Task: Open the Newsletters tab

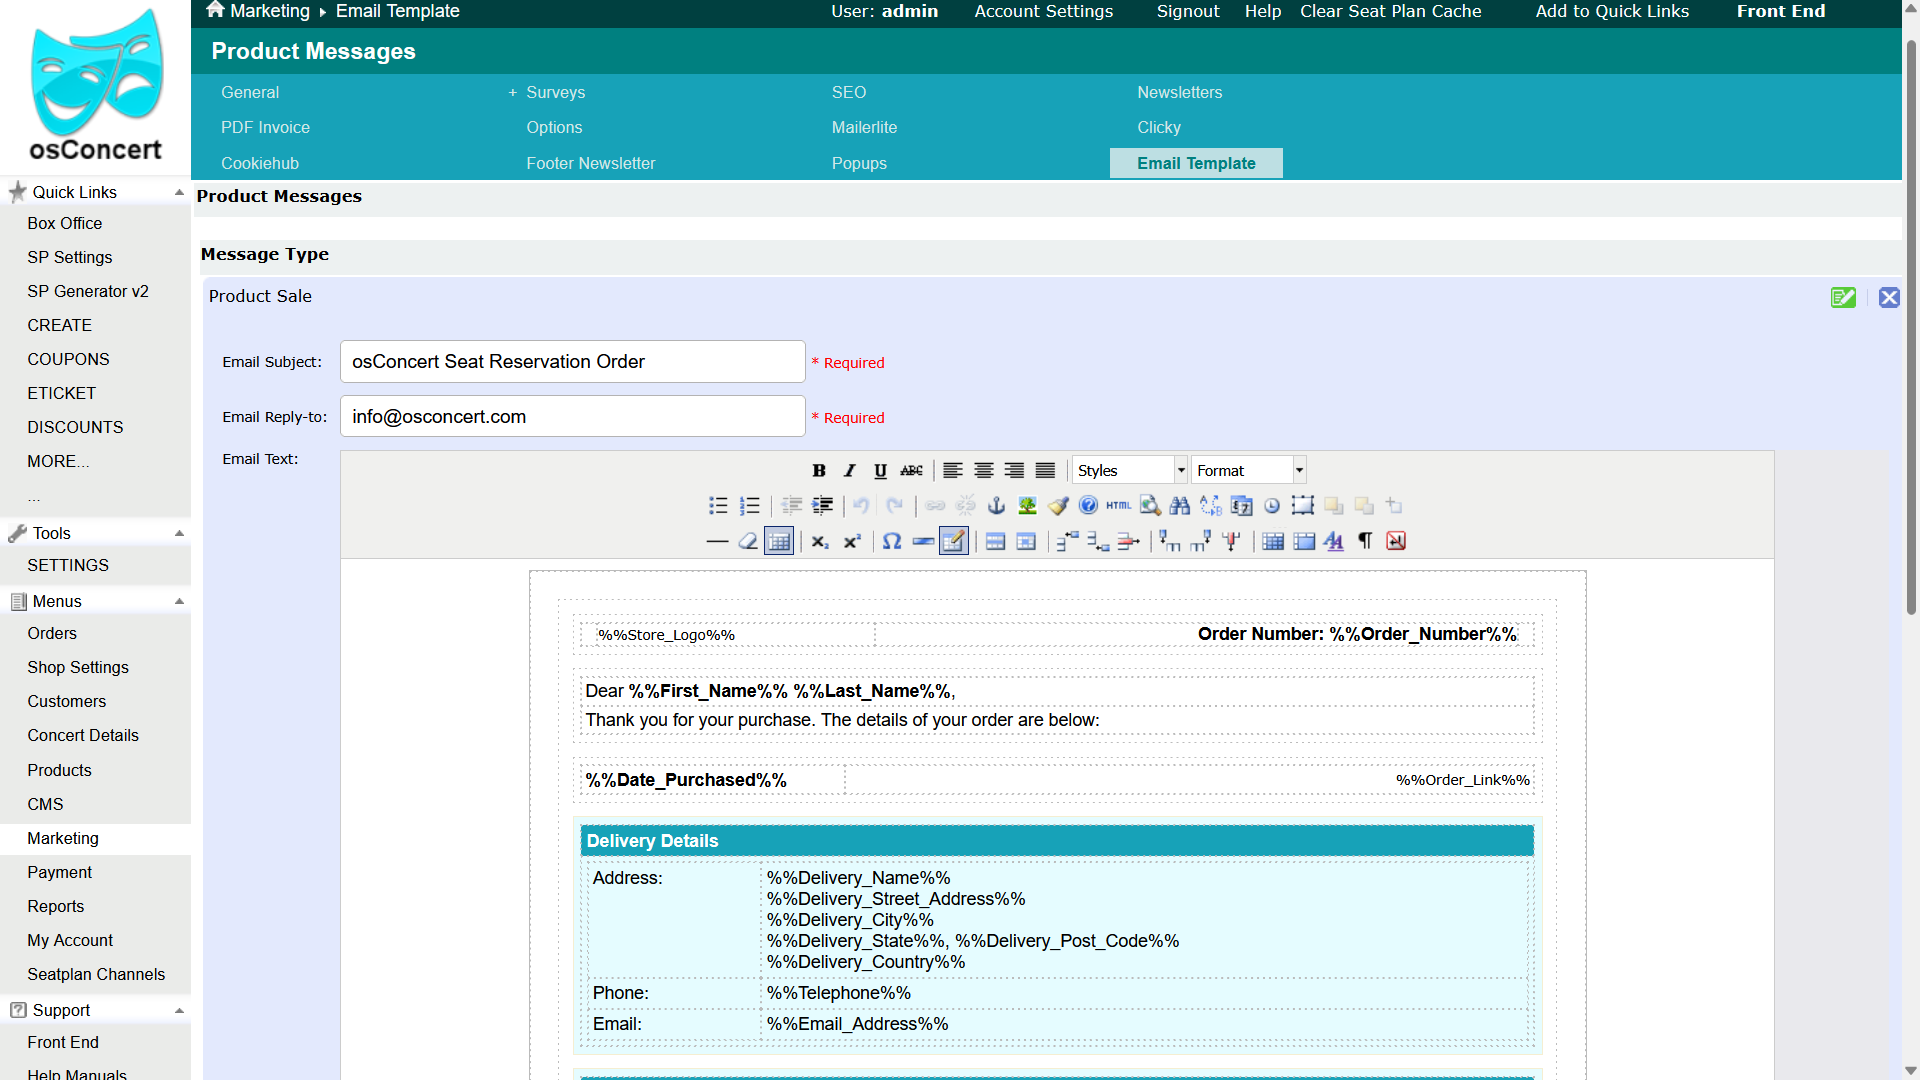Action: point(1179,92)
